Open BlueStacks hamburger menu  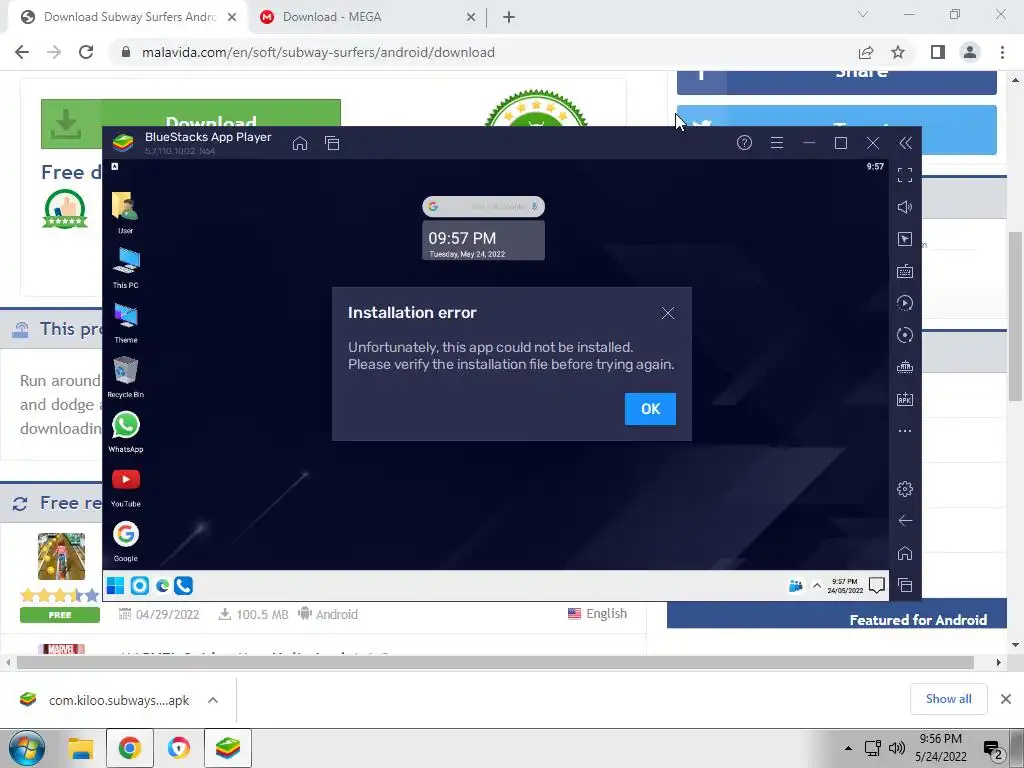click(x=776, y=142)
